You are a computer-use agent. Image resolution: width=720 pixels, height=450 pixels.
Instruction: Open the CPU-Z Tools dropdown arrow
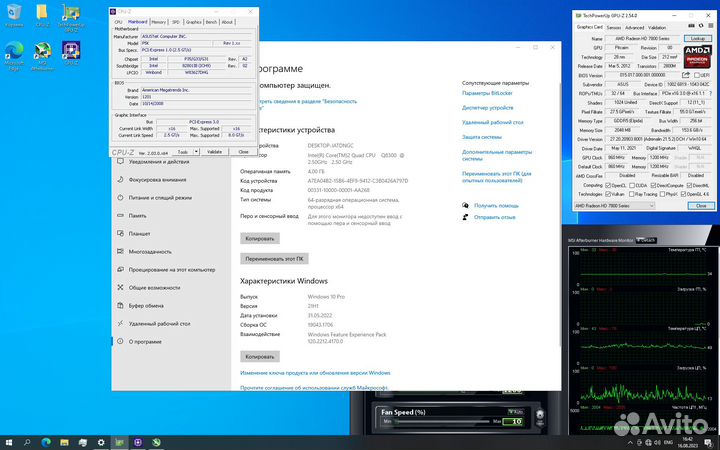pos(196,152)
